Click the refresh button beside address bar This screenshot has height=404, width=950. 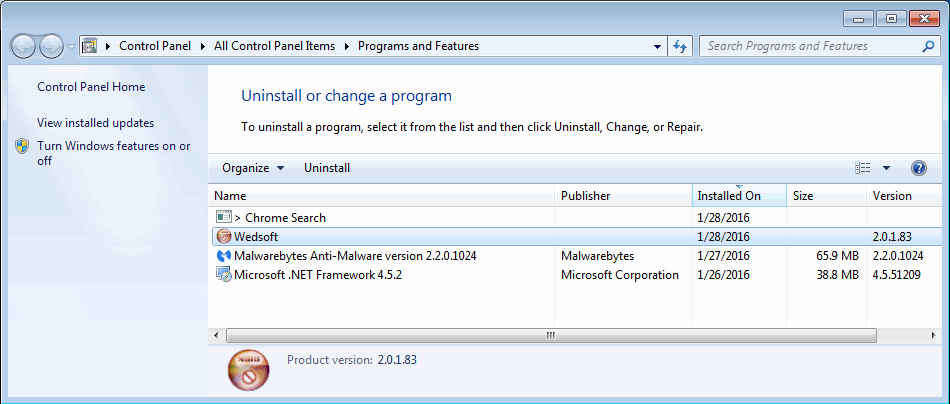click(x=679, y=47)
